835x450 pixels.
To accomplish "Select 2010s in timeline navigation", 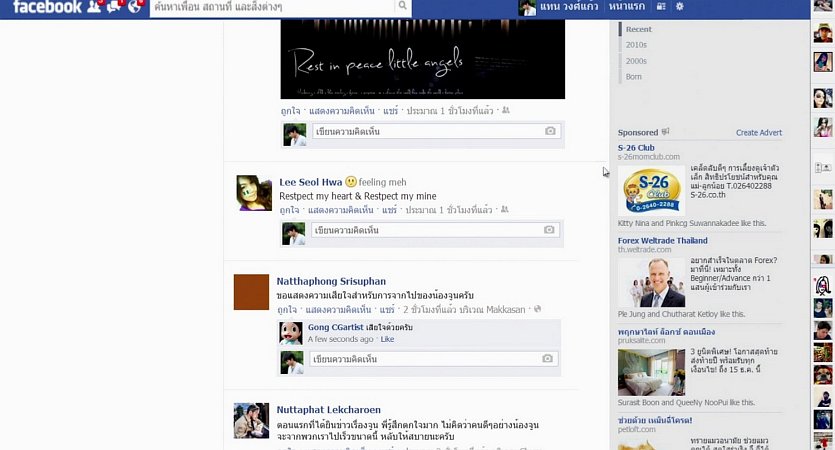I will coord(636,45).
